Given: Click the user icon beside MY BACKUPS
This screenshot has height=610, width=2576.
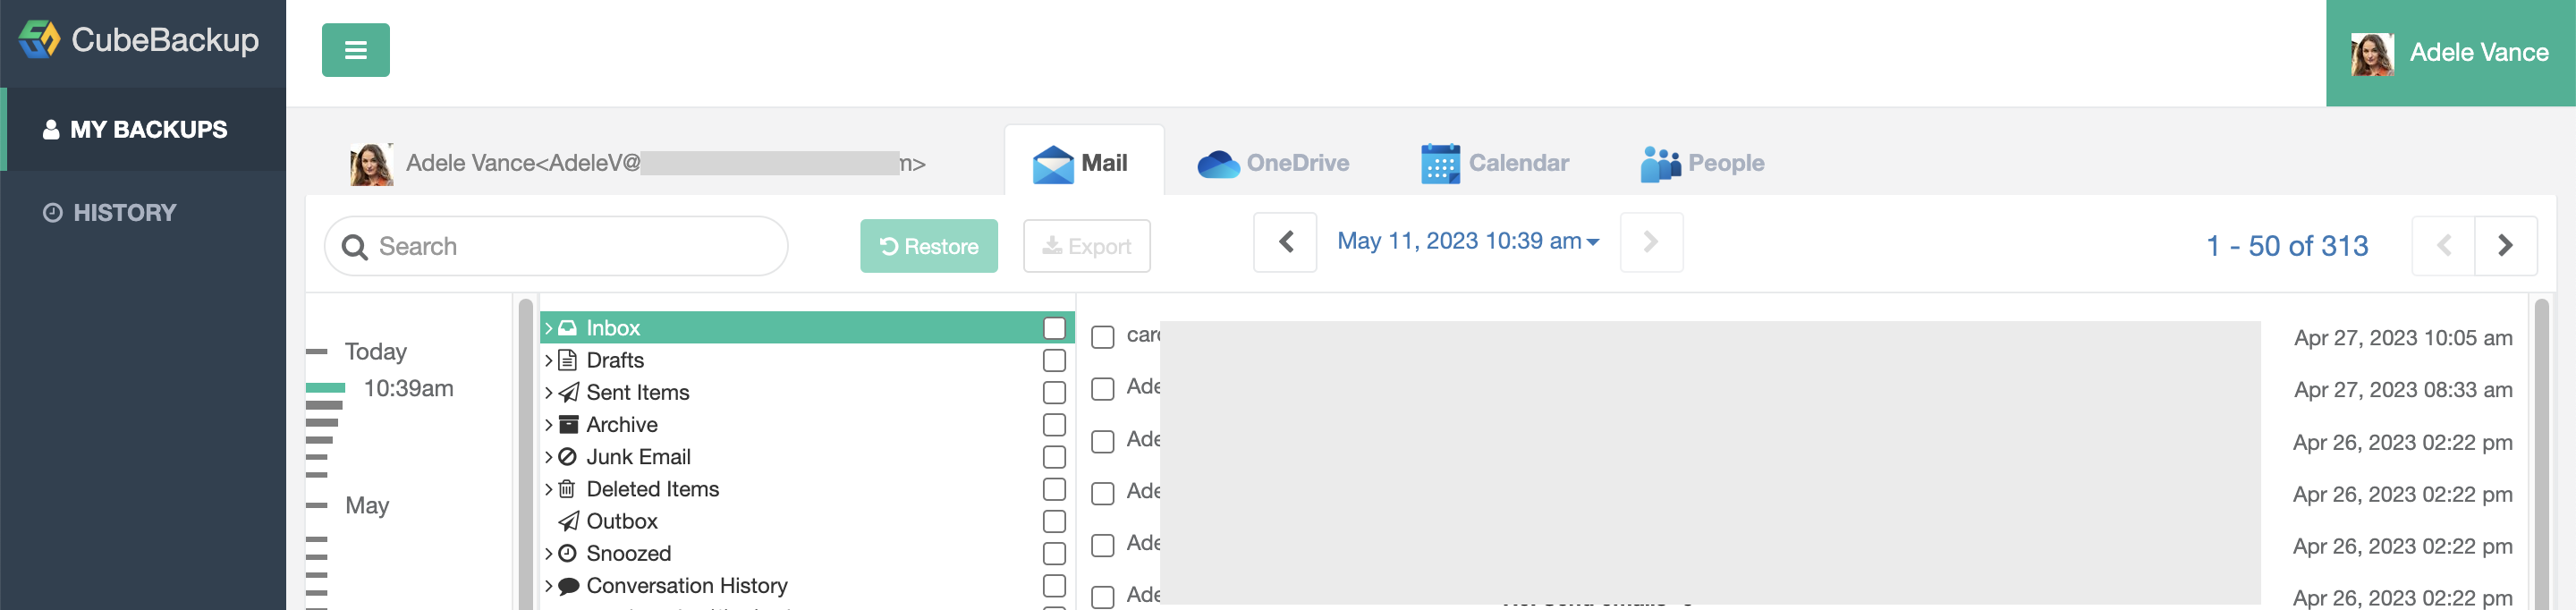Looking at the screenshot, I should (x=51, y=130).
